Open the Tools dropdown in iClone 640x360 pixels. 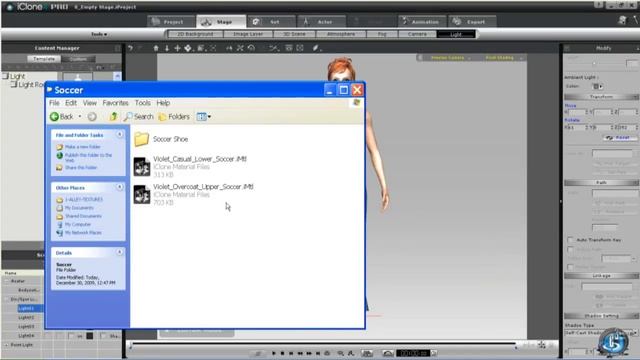coord(99,34)
